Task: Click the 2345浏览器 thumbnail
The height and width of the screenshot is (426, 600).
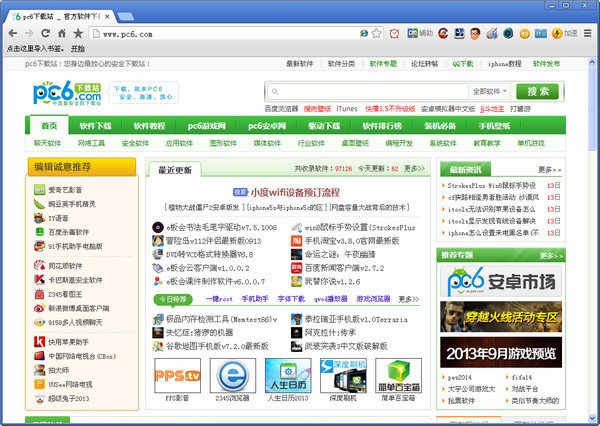Action: tap(233, 375)
